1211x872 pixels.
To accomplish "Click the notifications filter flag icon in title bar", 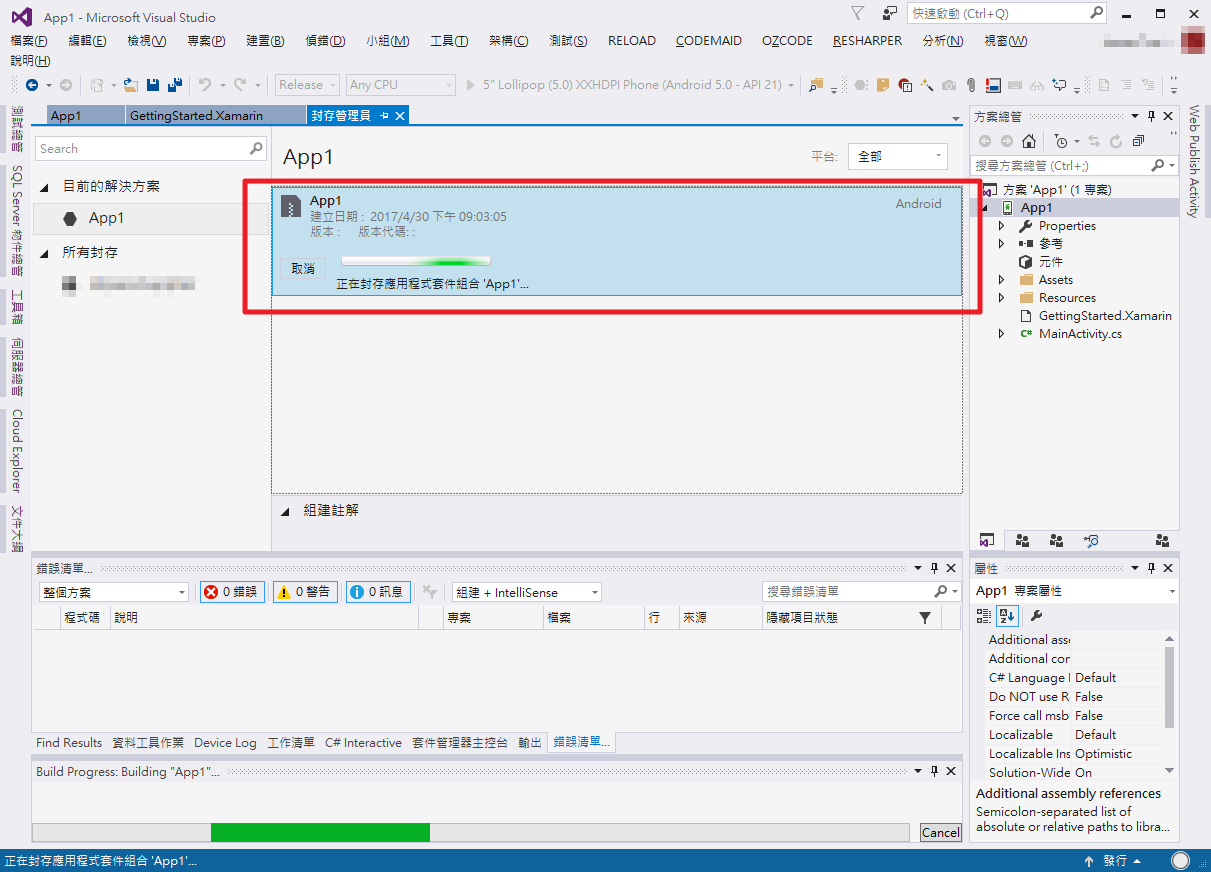I will coord(858,13).
